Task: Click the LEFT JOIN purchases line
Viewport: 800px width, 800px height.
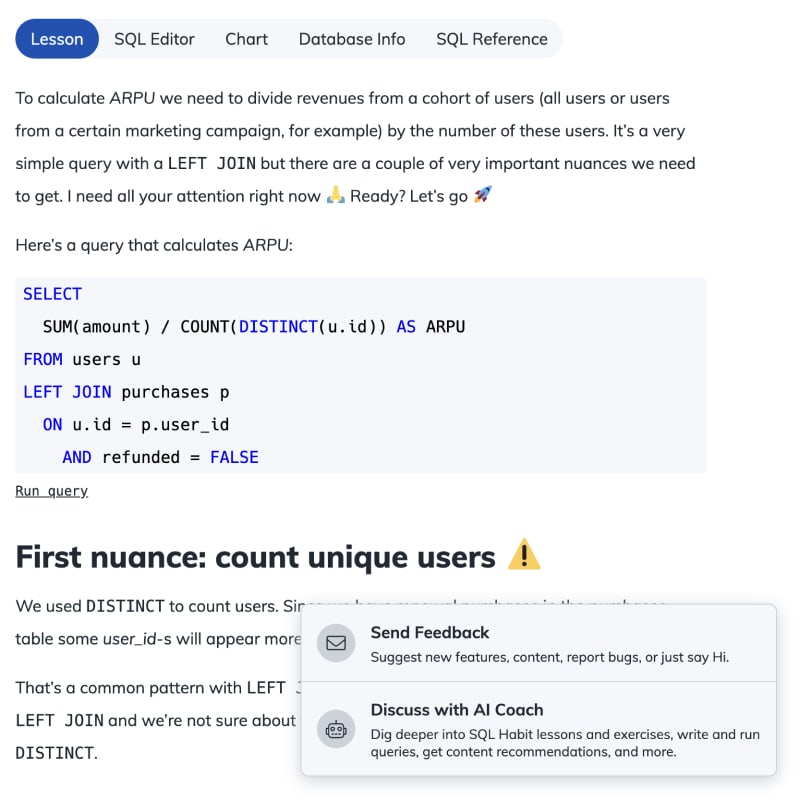Action: tap(125, 391)
